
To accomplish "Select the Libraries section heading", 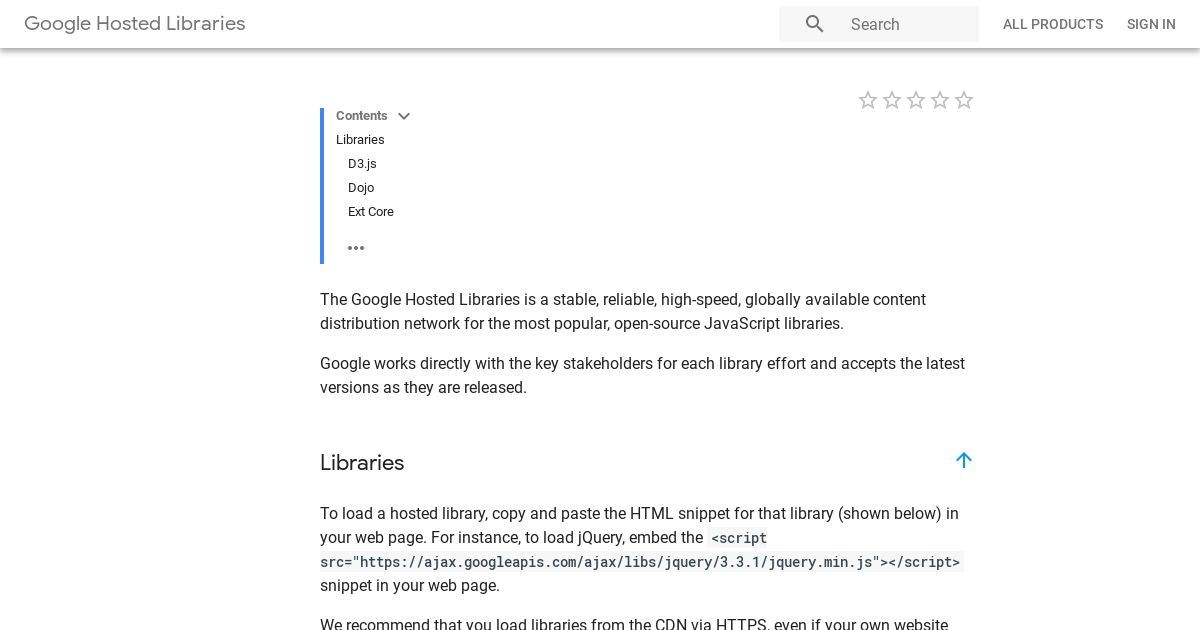I will pyautogui.click(x=362, y=462).
